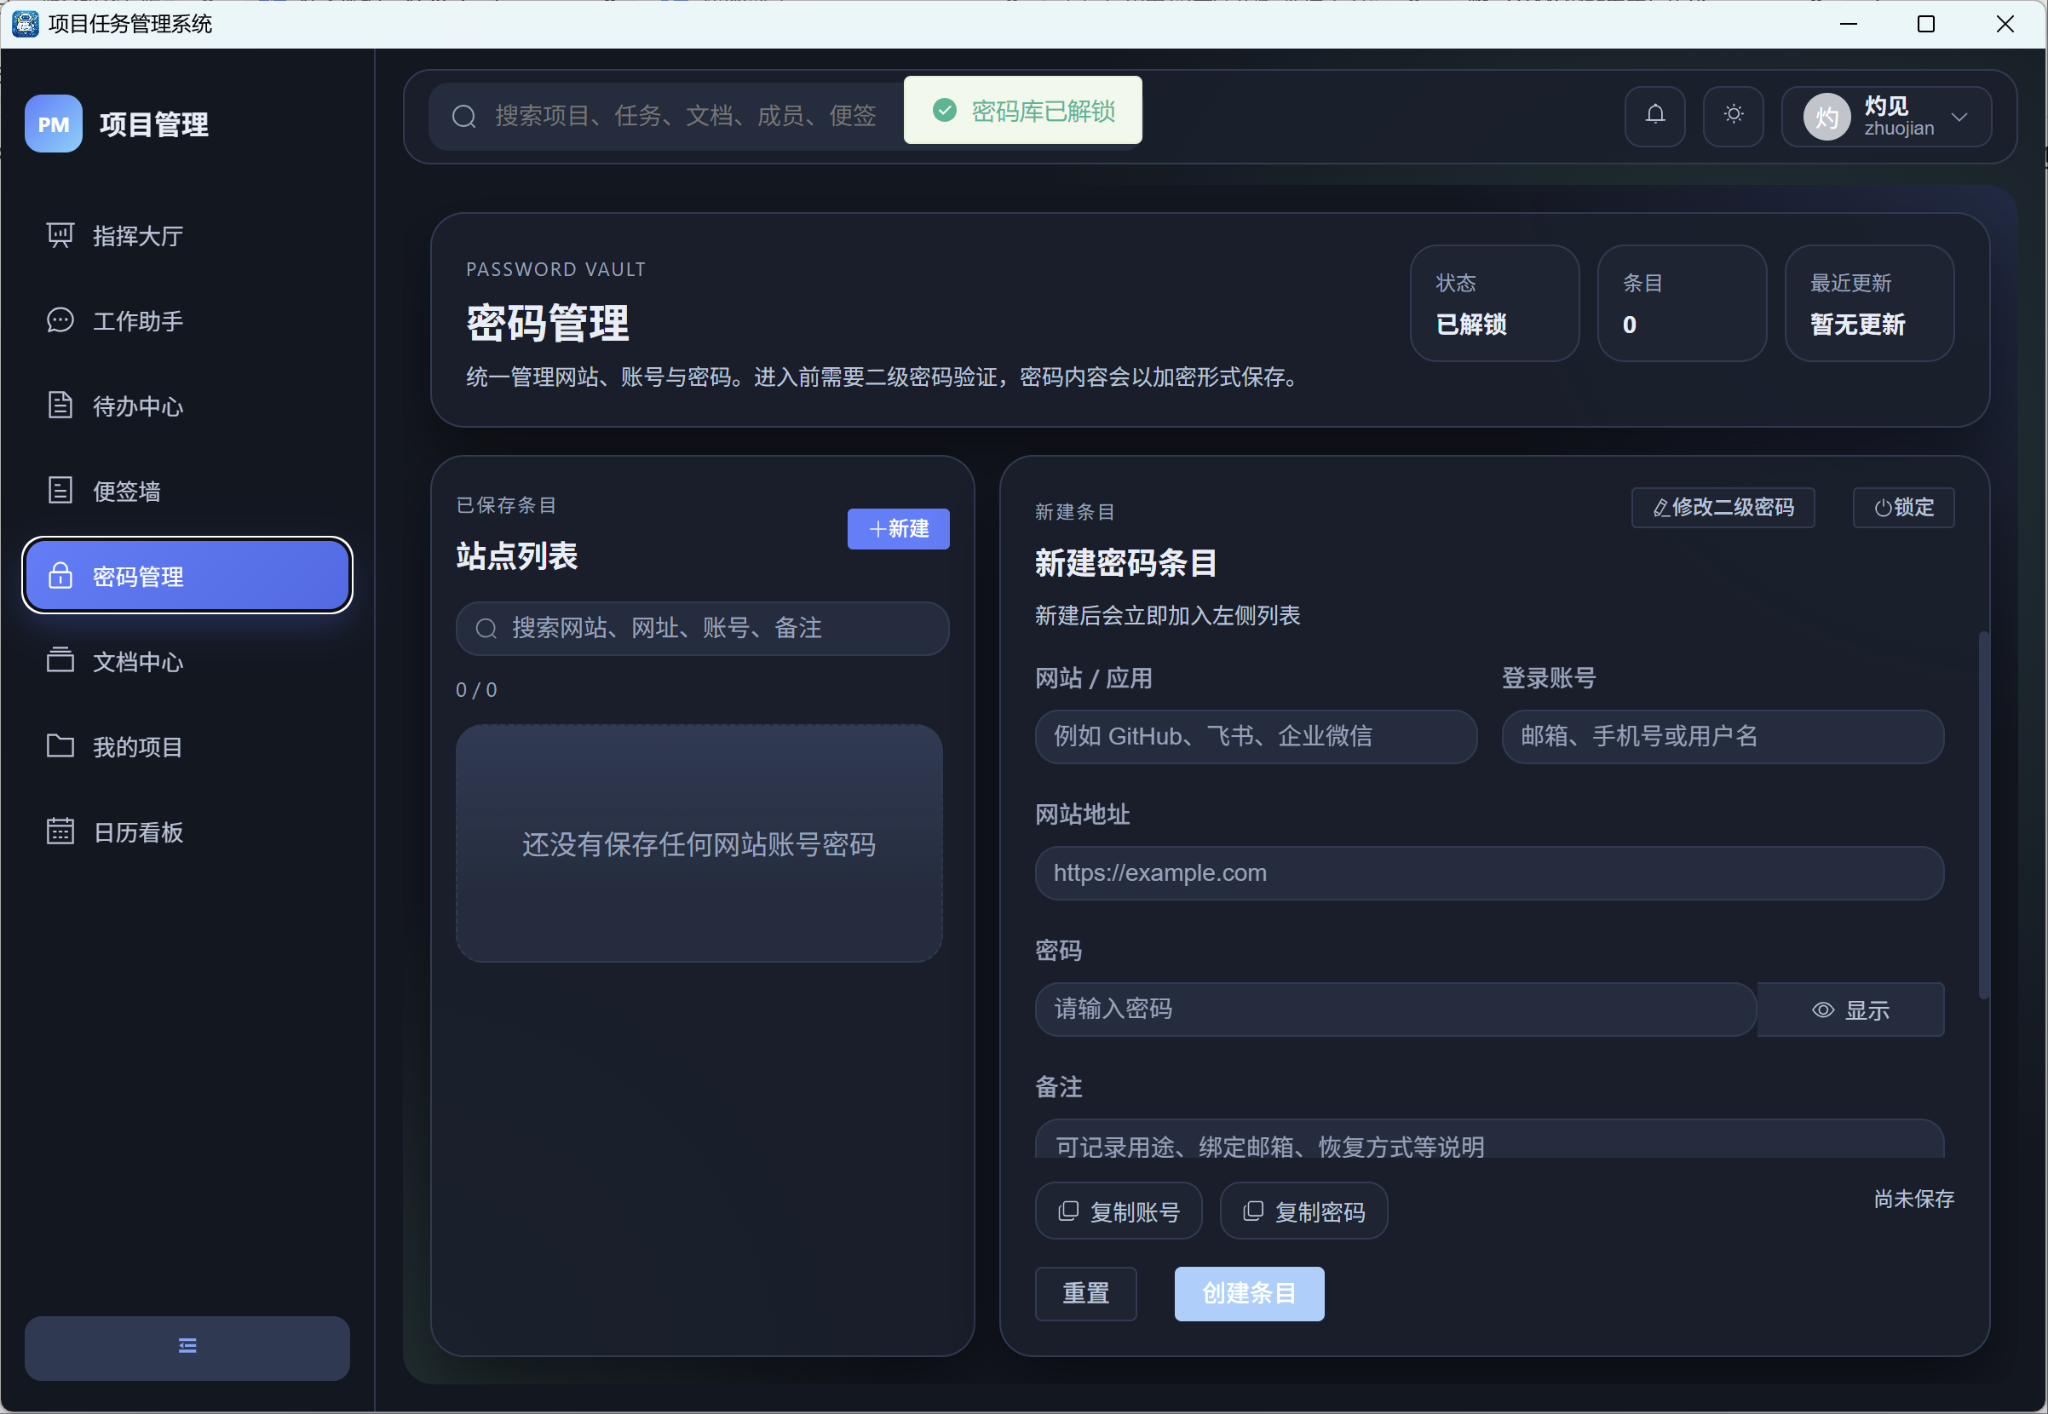
Task: Lock the vault with 锁定
Action: click(1902, 508)
